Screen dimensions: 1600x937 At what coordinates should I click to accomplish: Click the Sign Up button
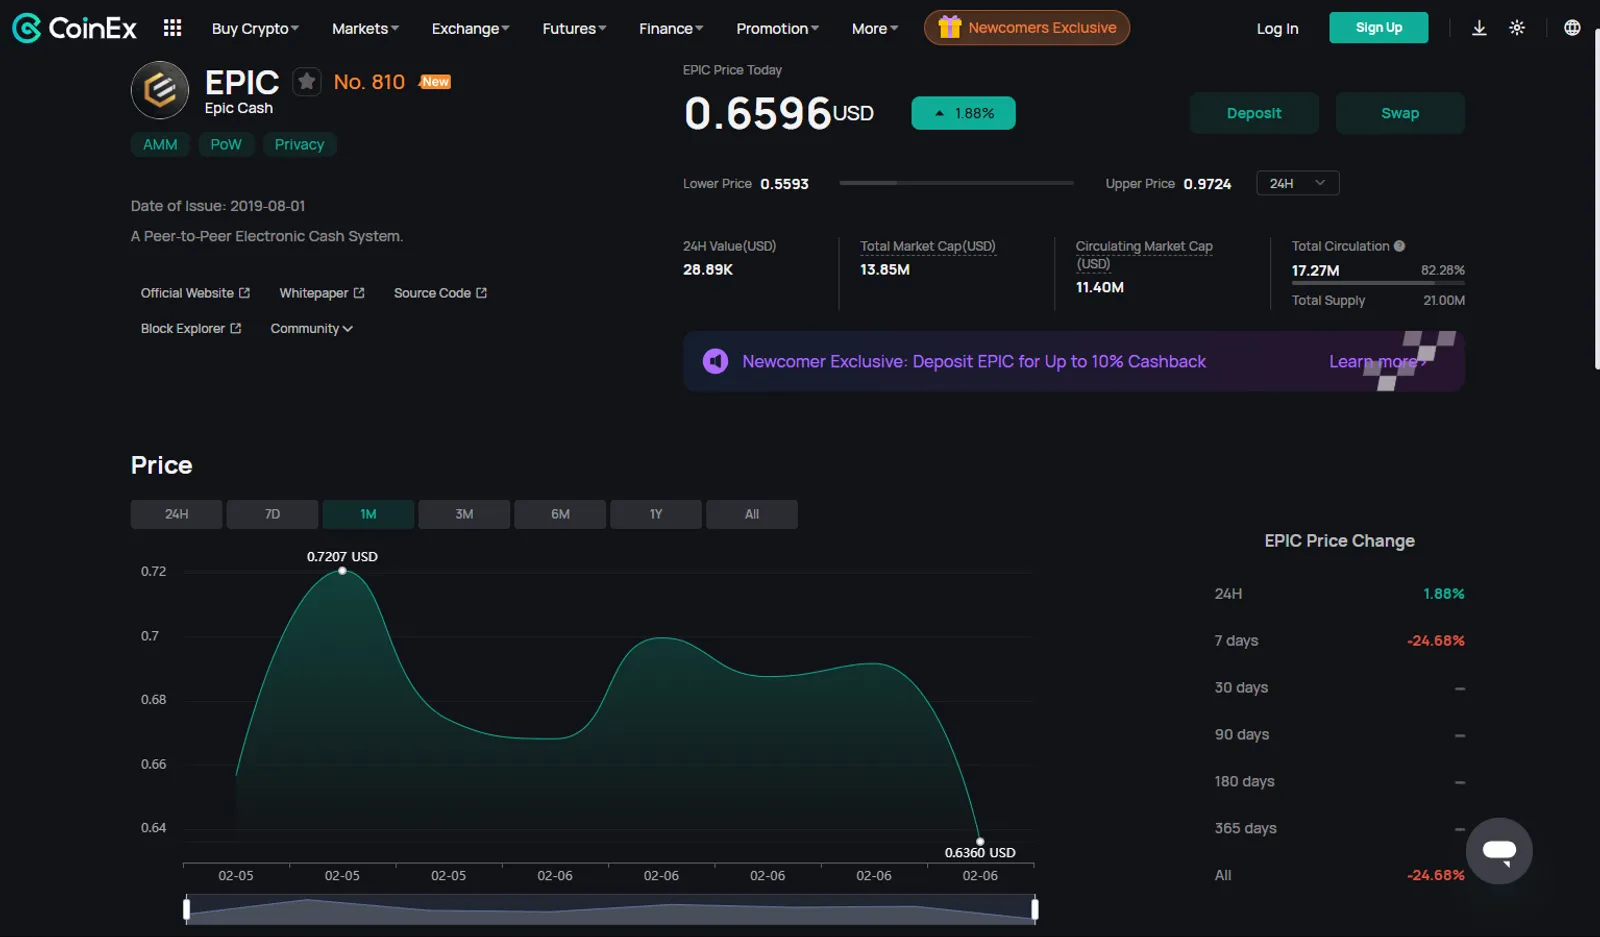tap(1378, 28)
